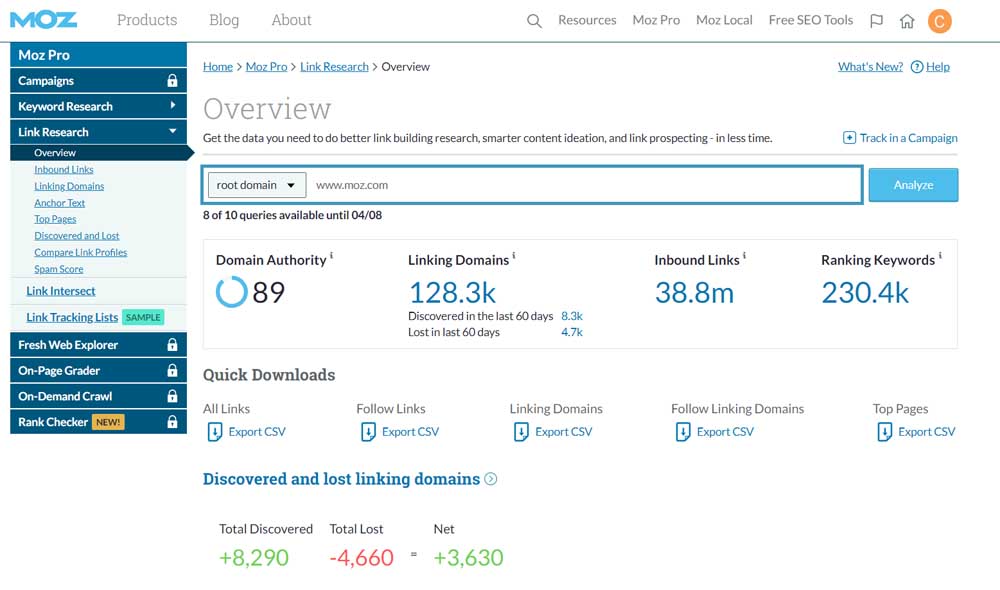Viewport: 1000px width, 590px height.
Task: Open the root domain dropdown
Action: [256, 185]
